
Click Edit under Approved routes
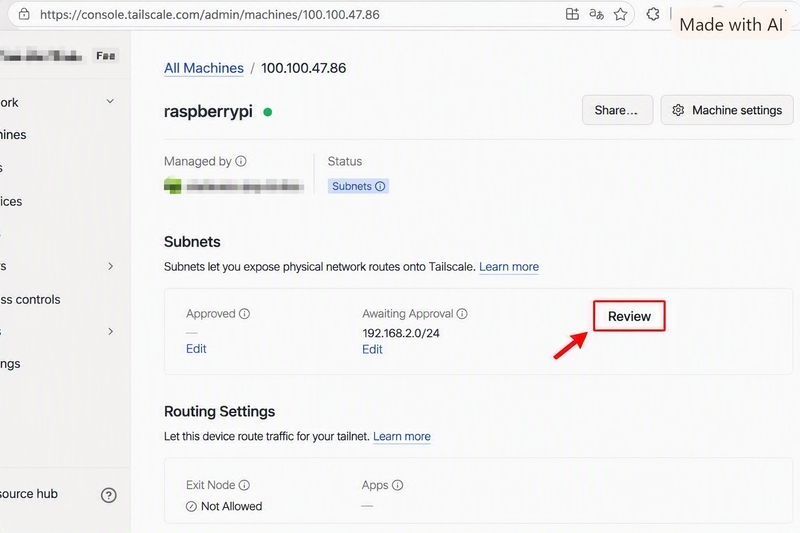(x=196, y=349)
